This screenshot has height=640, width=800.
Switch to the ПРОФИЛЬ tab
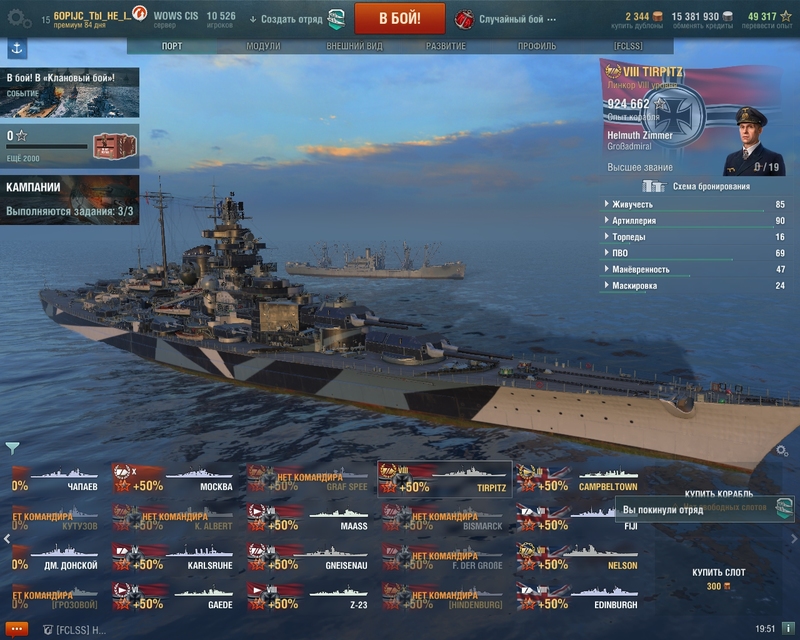537,46
